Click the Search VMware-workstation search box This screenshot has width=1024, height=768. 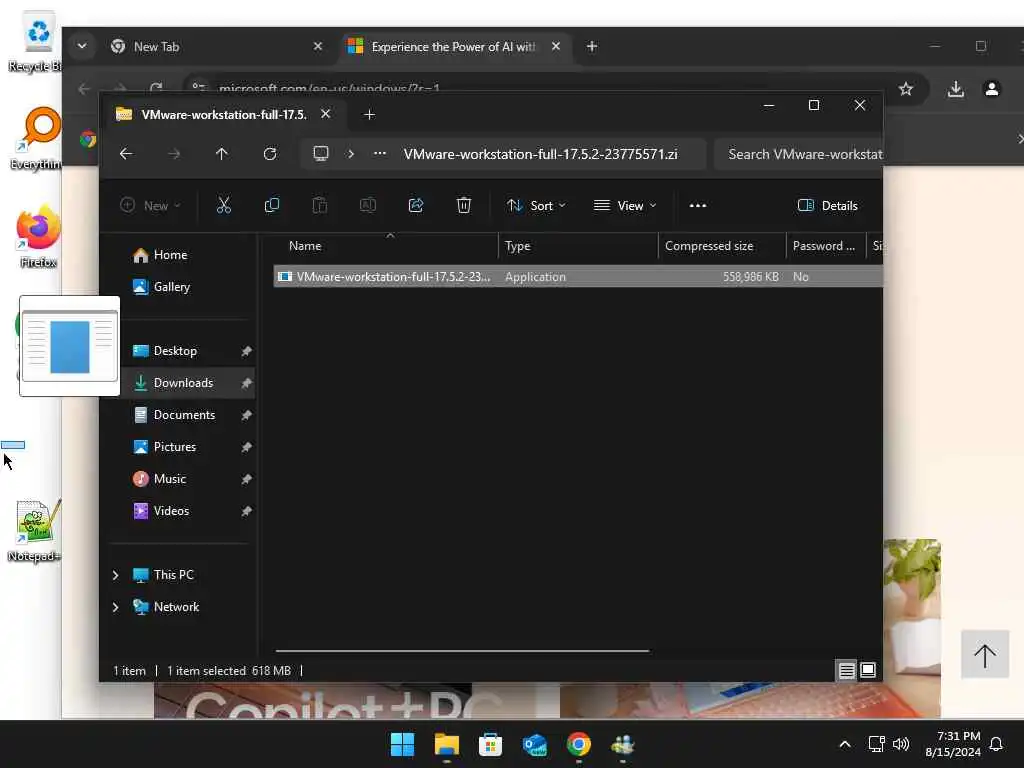799,154
